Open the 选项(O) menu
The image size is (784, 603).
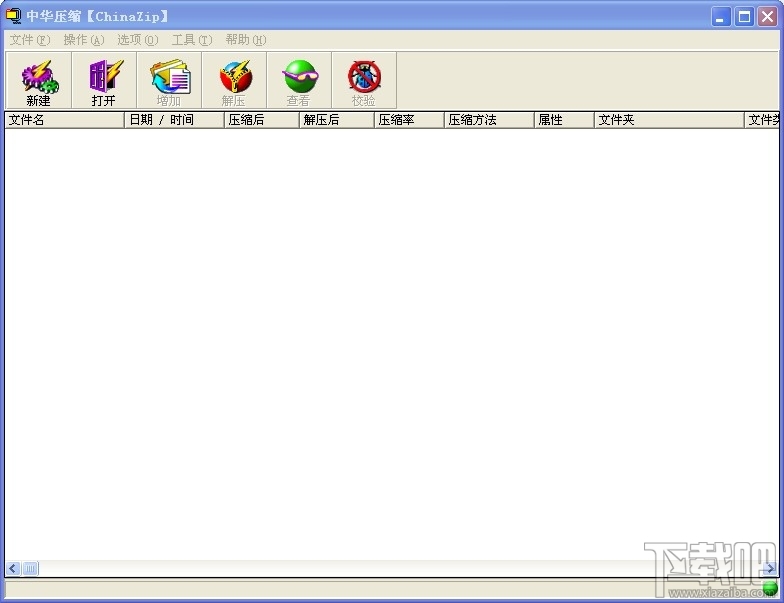tap(138, 40)
